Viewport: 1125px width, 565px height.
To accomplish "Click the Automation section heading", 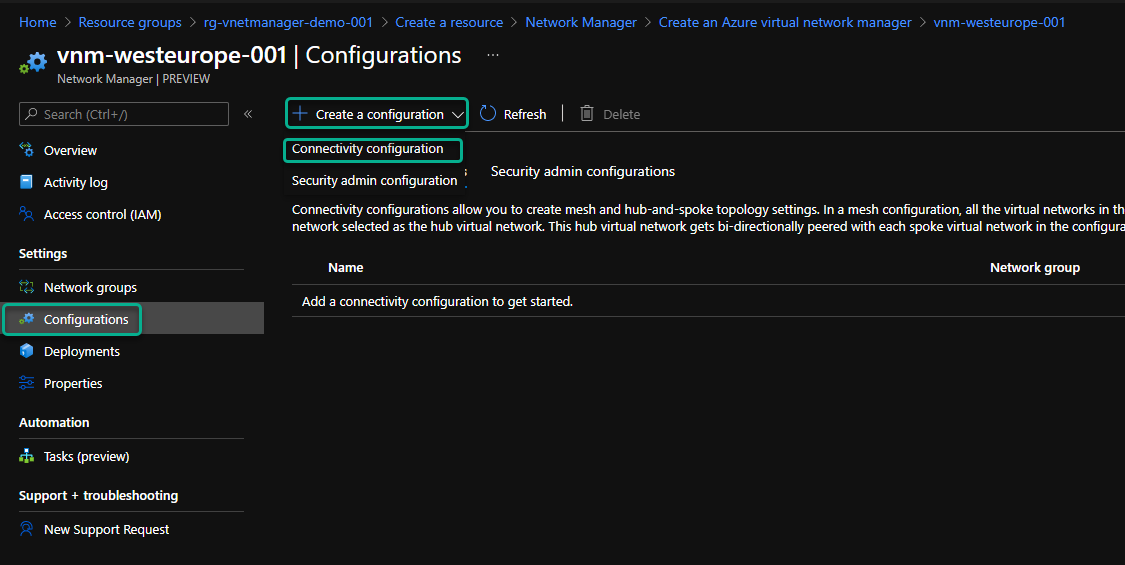I will tap(54, 422).
